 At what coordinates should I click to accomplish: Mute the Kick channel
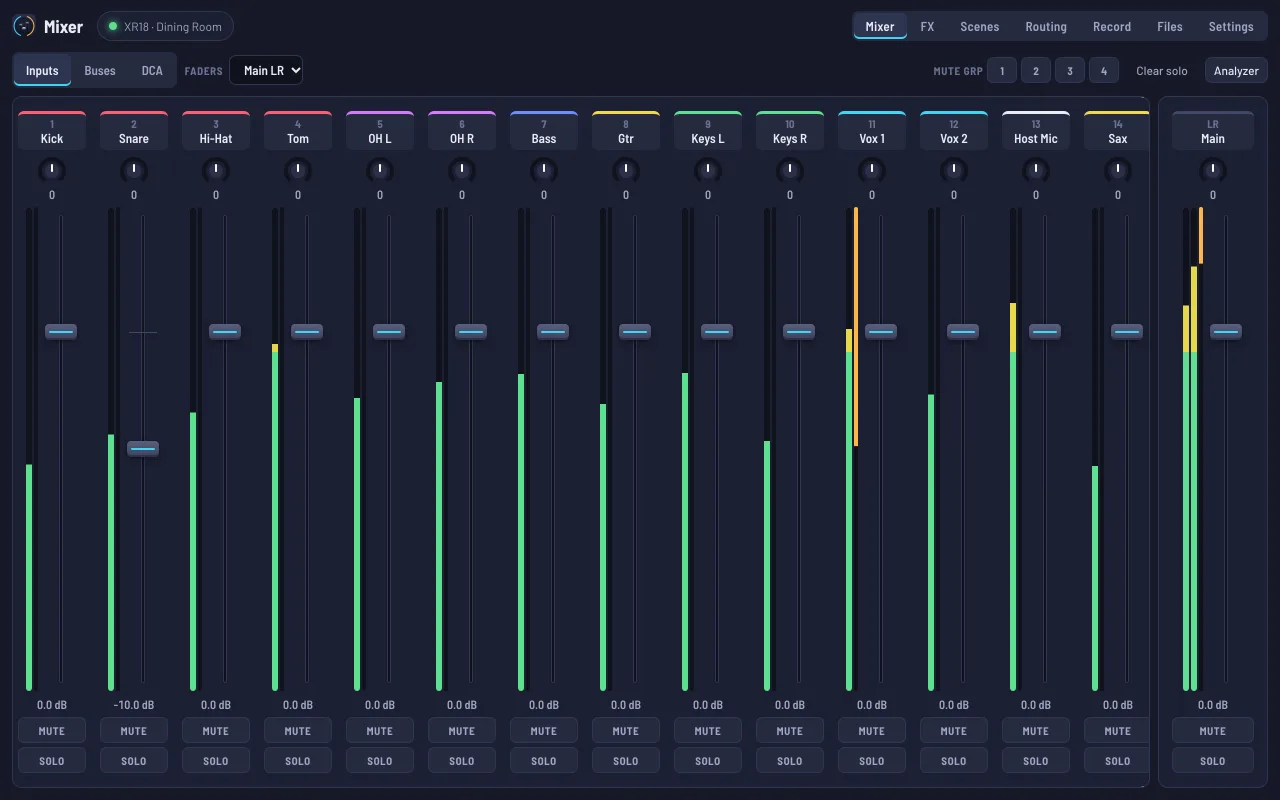pyautogui.click(x=52, y=731)
